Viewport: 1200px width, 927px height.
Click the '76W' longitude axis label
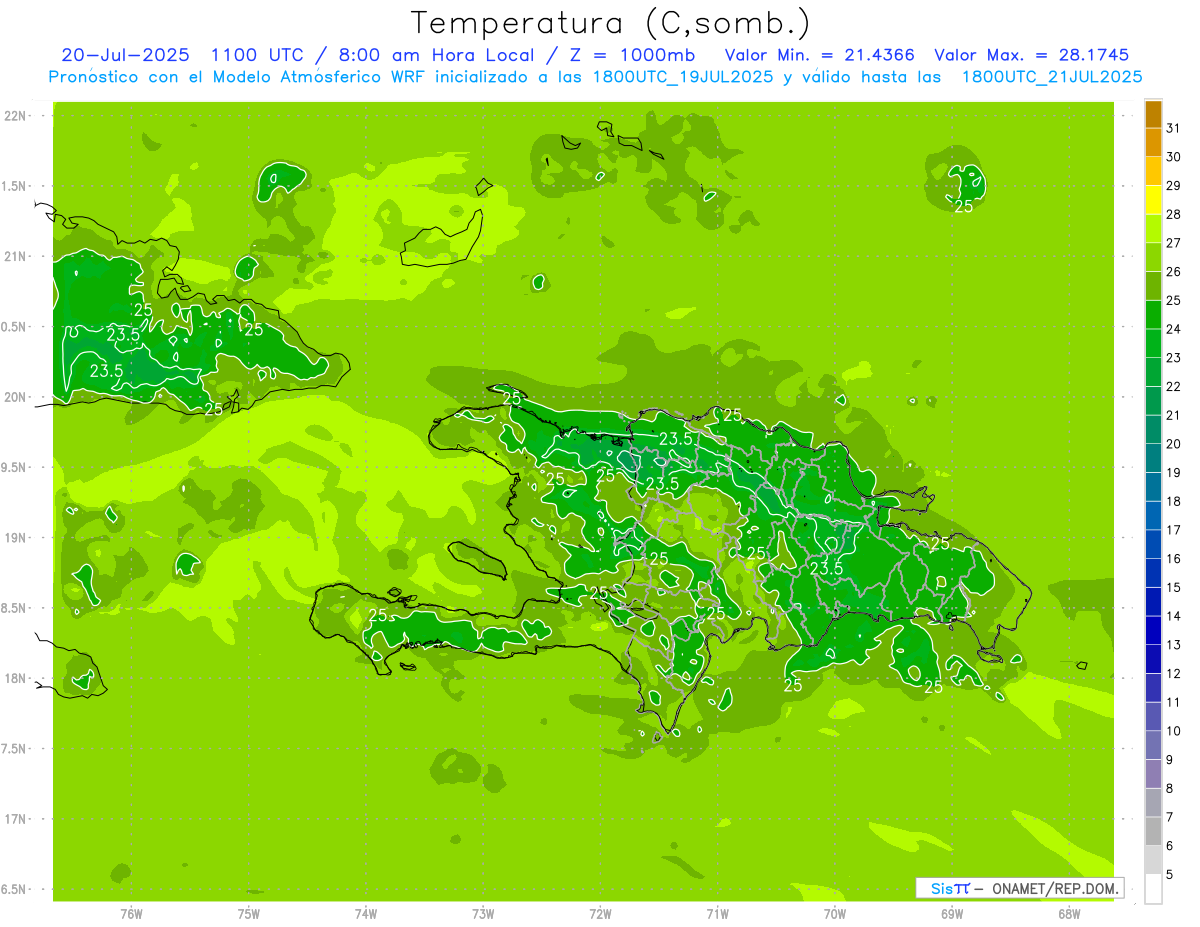(x=131, y=914)
